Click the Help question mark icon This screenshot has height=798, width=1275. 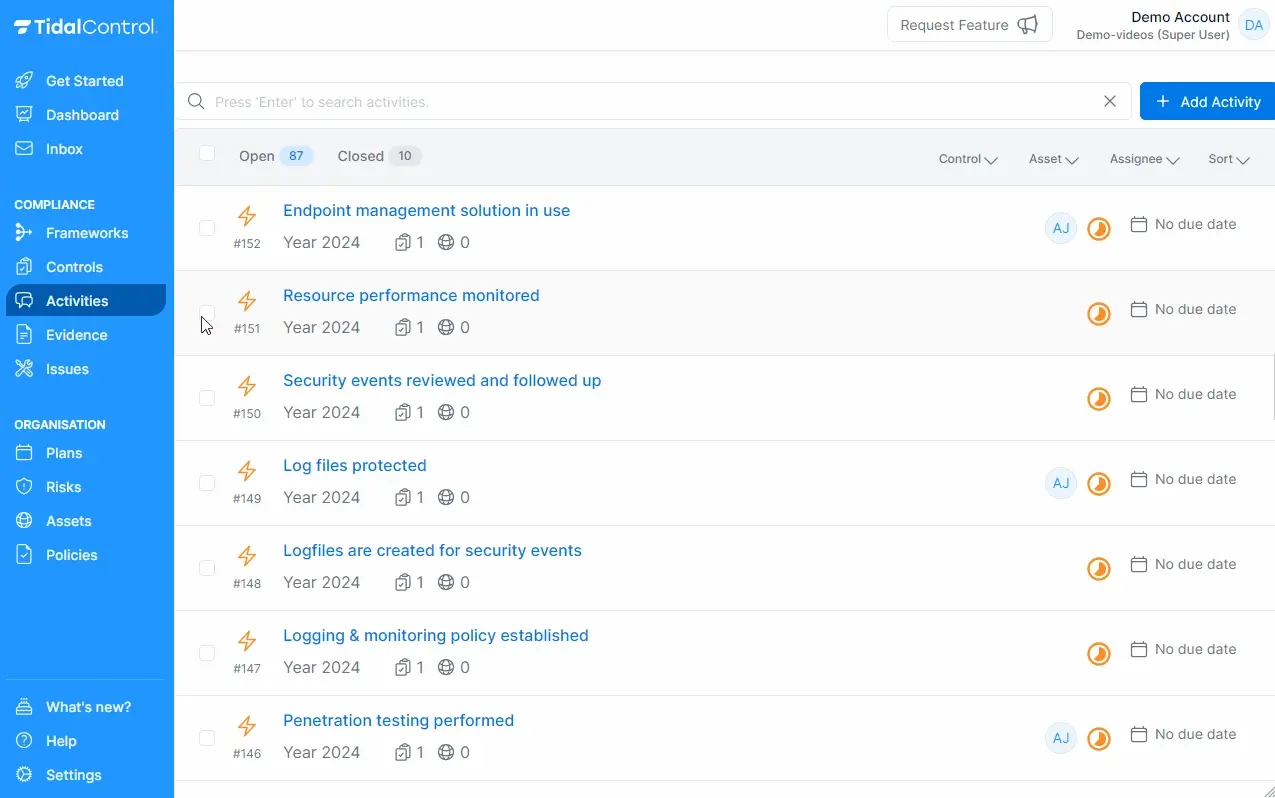(x=24, y=741)
